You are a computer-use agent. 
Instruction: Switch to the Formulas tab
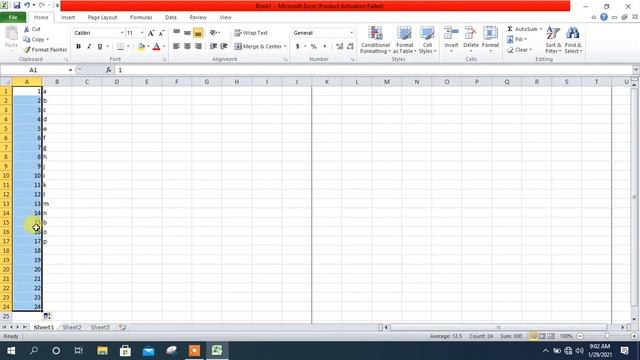(x=141, y=18)
